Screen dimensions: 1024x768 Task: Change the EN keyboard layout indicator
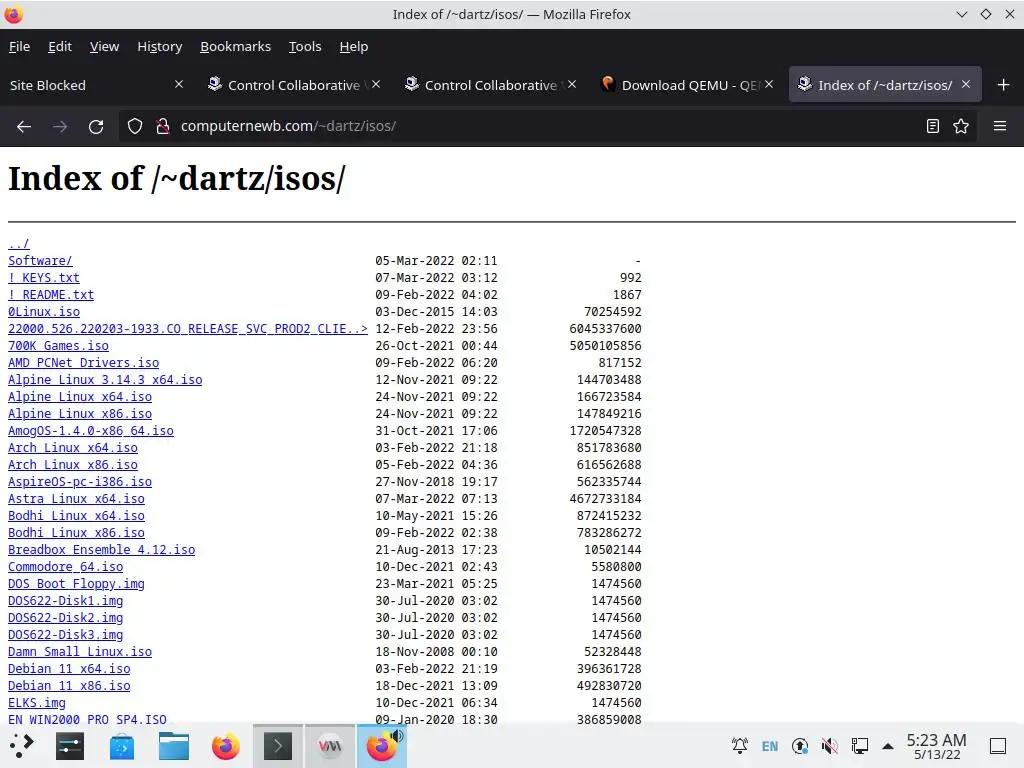click(770, 746)
